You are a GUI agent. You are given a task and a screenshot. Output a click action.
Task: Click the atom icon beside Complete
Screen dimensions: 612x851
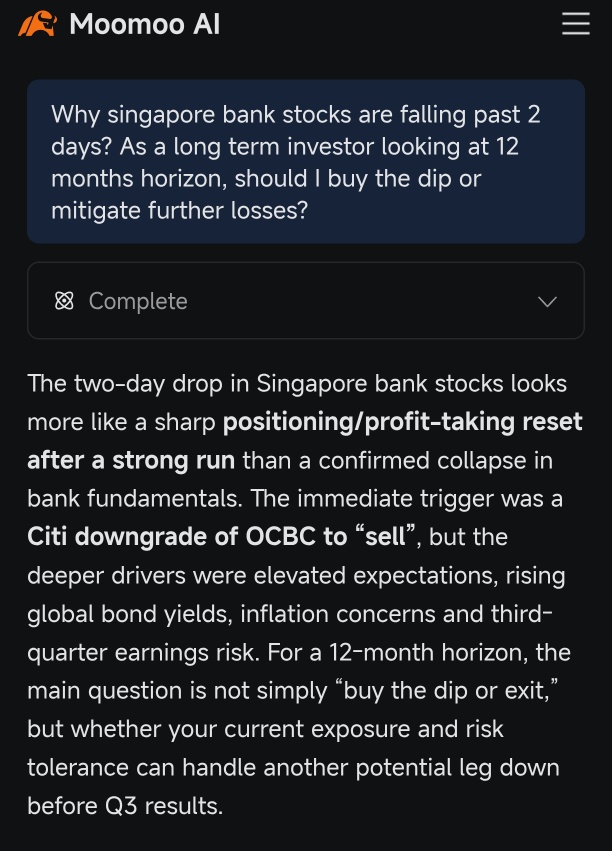pos(64,301)
